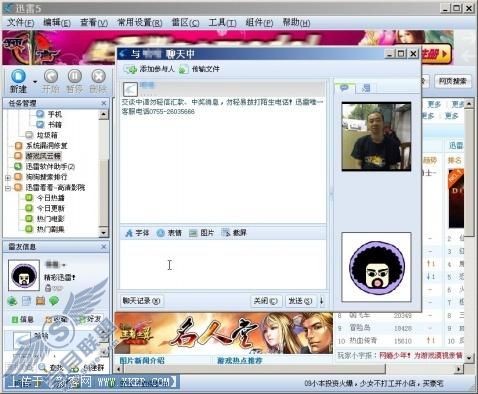The width and height of the screenshot is (478, 394).
Task: Switch to the 好友 tab
Action: [x=90, y=319]
